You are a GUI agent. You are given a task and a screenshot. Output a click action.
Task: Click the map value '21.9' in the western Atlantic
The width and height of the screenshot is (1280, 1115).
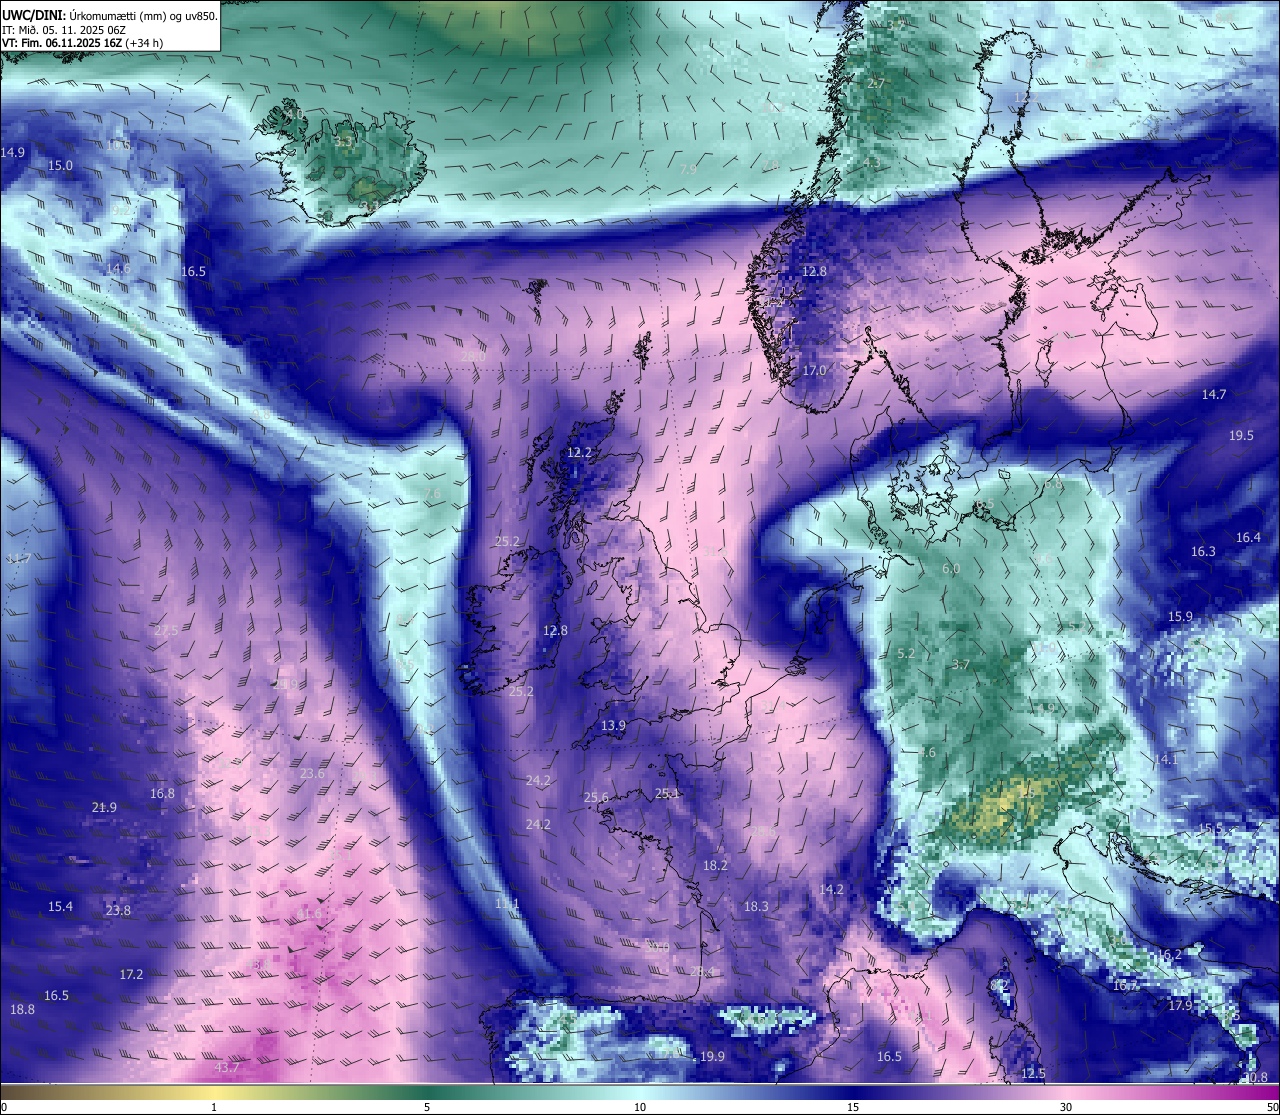104,808
